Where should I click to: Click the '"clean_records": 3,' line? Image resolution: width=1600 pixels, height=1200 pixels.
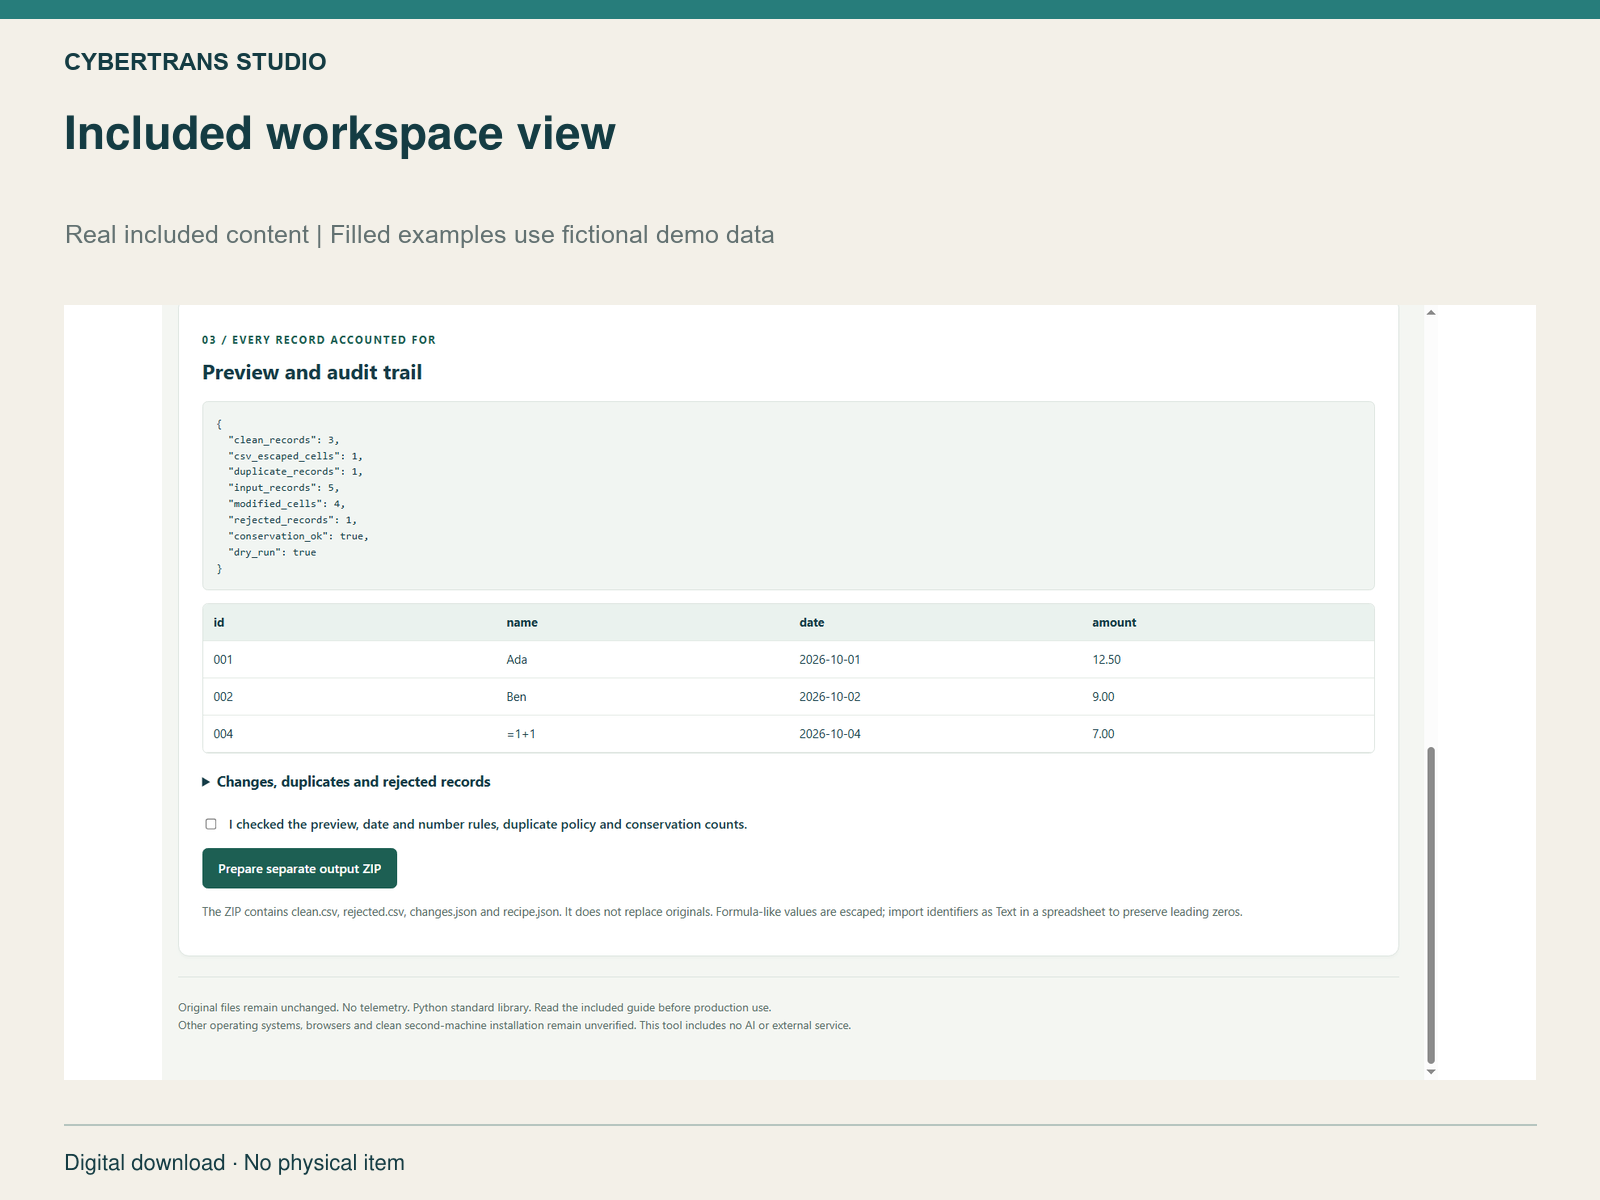coord(284,440)
